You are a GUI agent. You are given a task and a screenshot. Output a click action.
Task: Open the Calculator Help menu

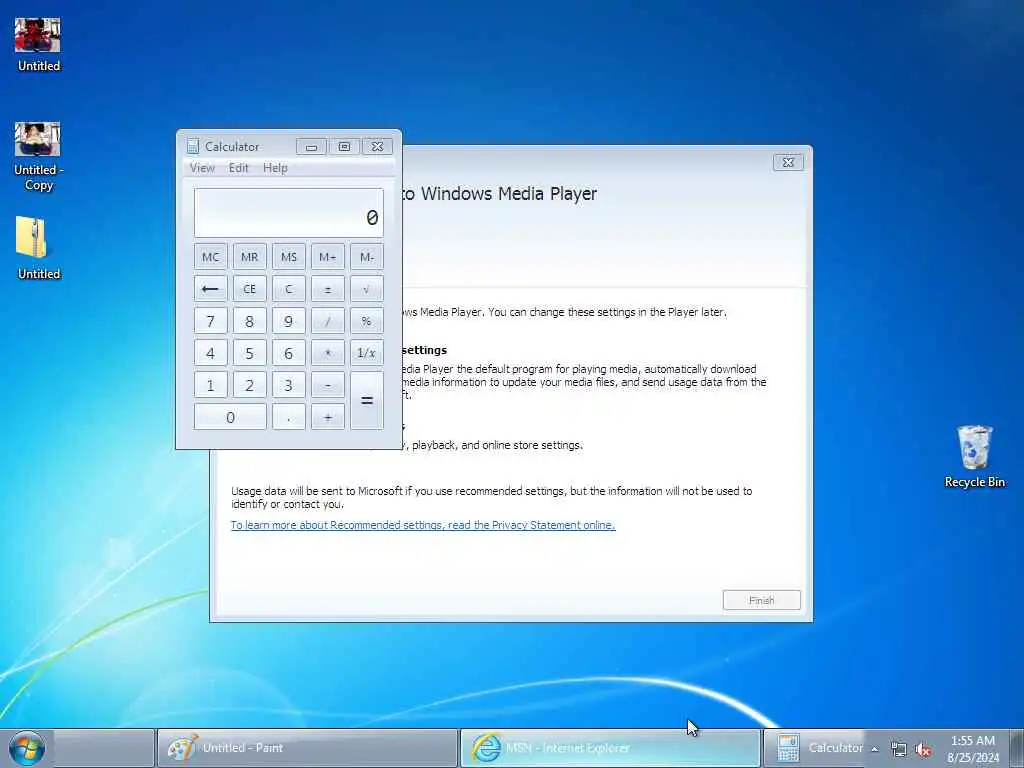[275, 168]
